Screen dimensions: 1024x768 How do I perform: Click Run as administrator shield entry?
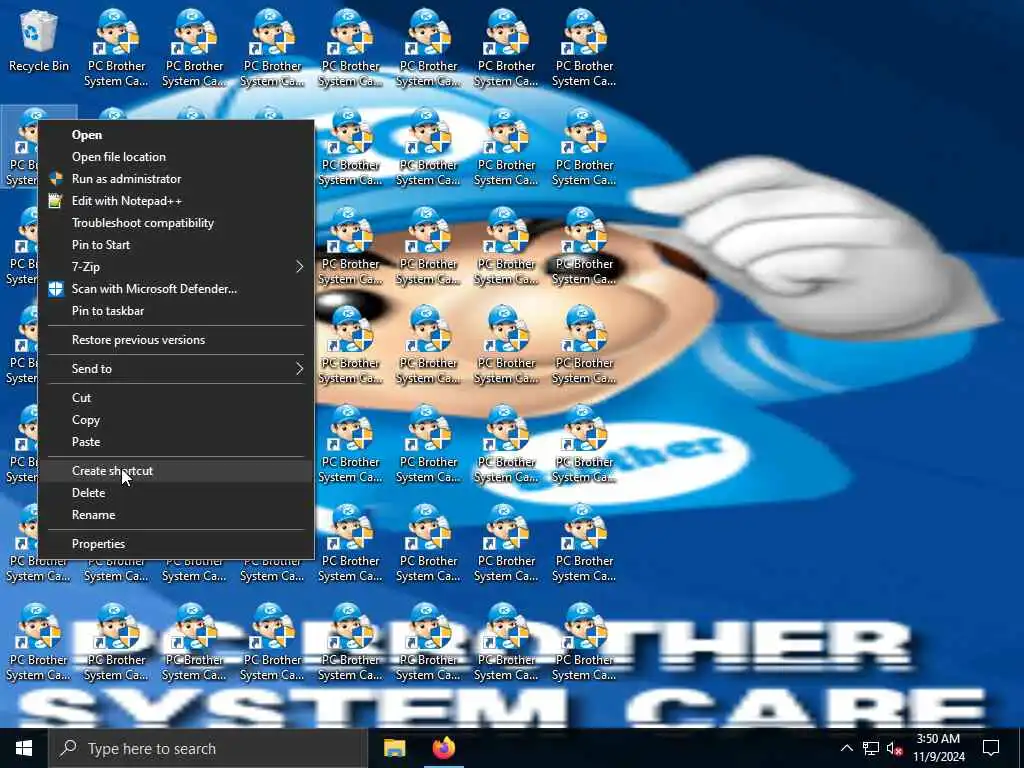coord(176,179)
